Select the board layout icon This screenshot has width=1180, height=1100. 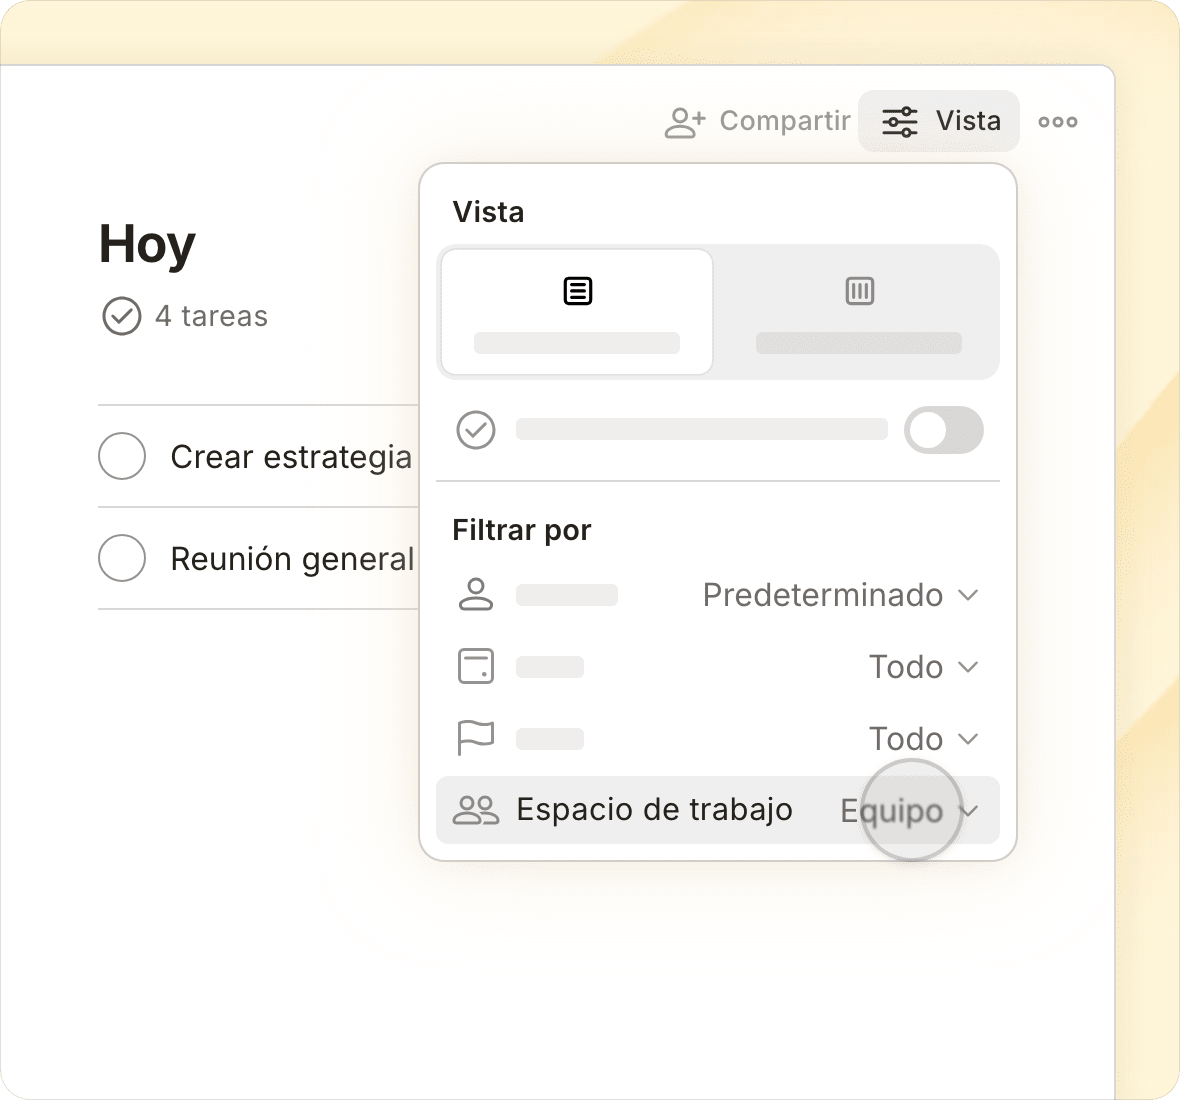pos(859,291)
